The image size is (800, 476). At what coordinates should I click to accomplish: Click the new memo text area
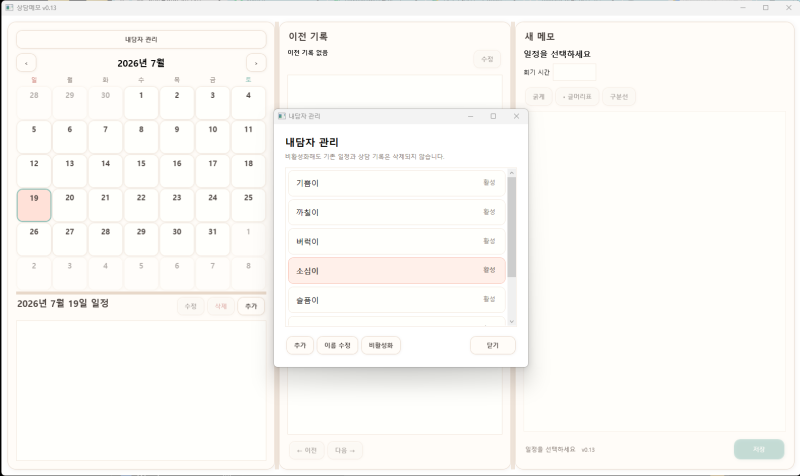(x=655, y=271)
